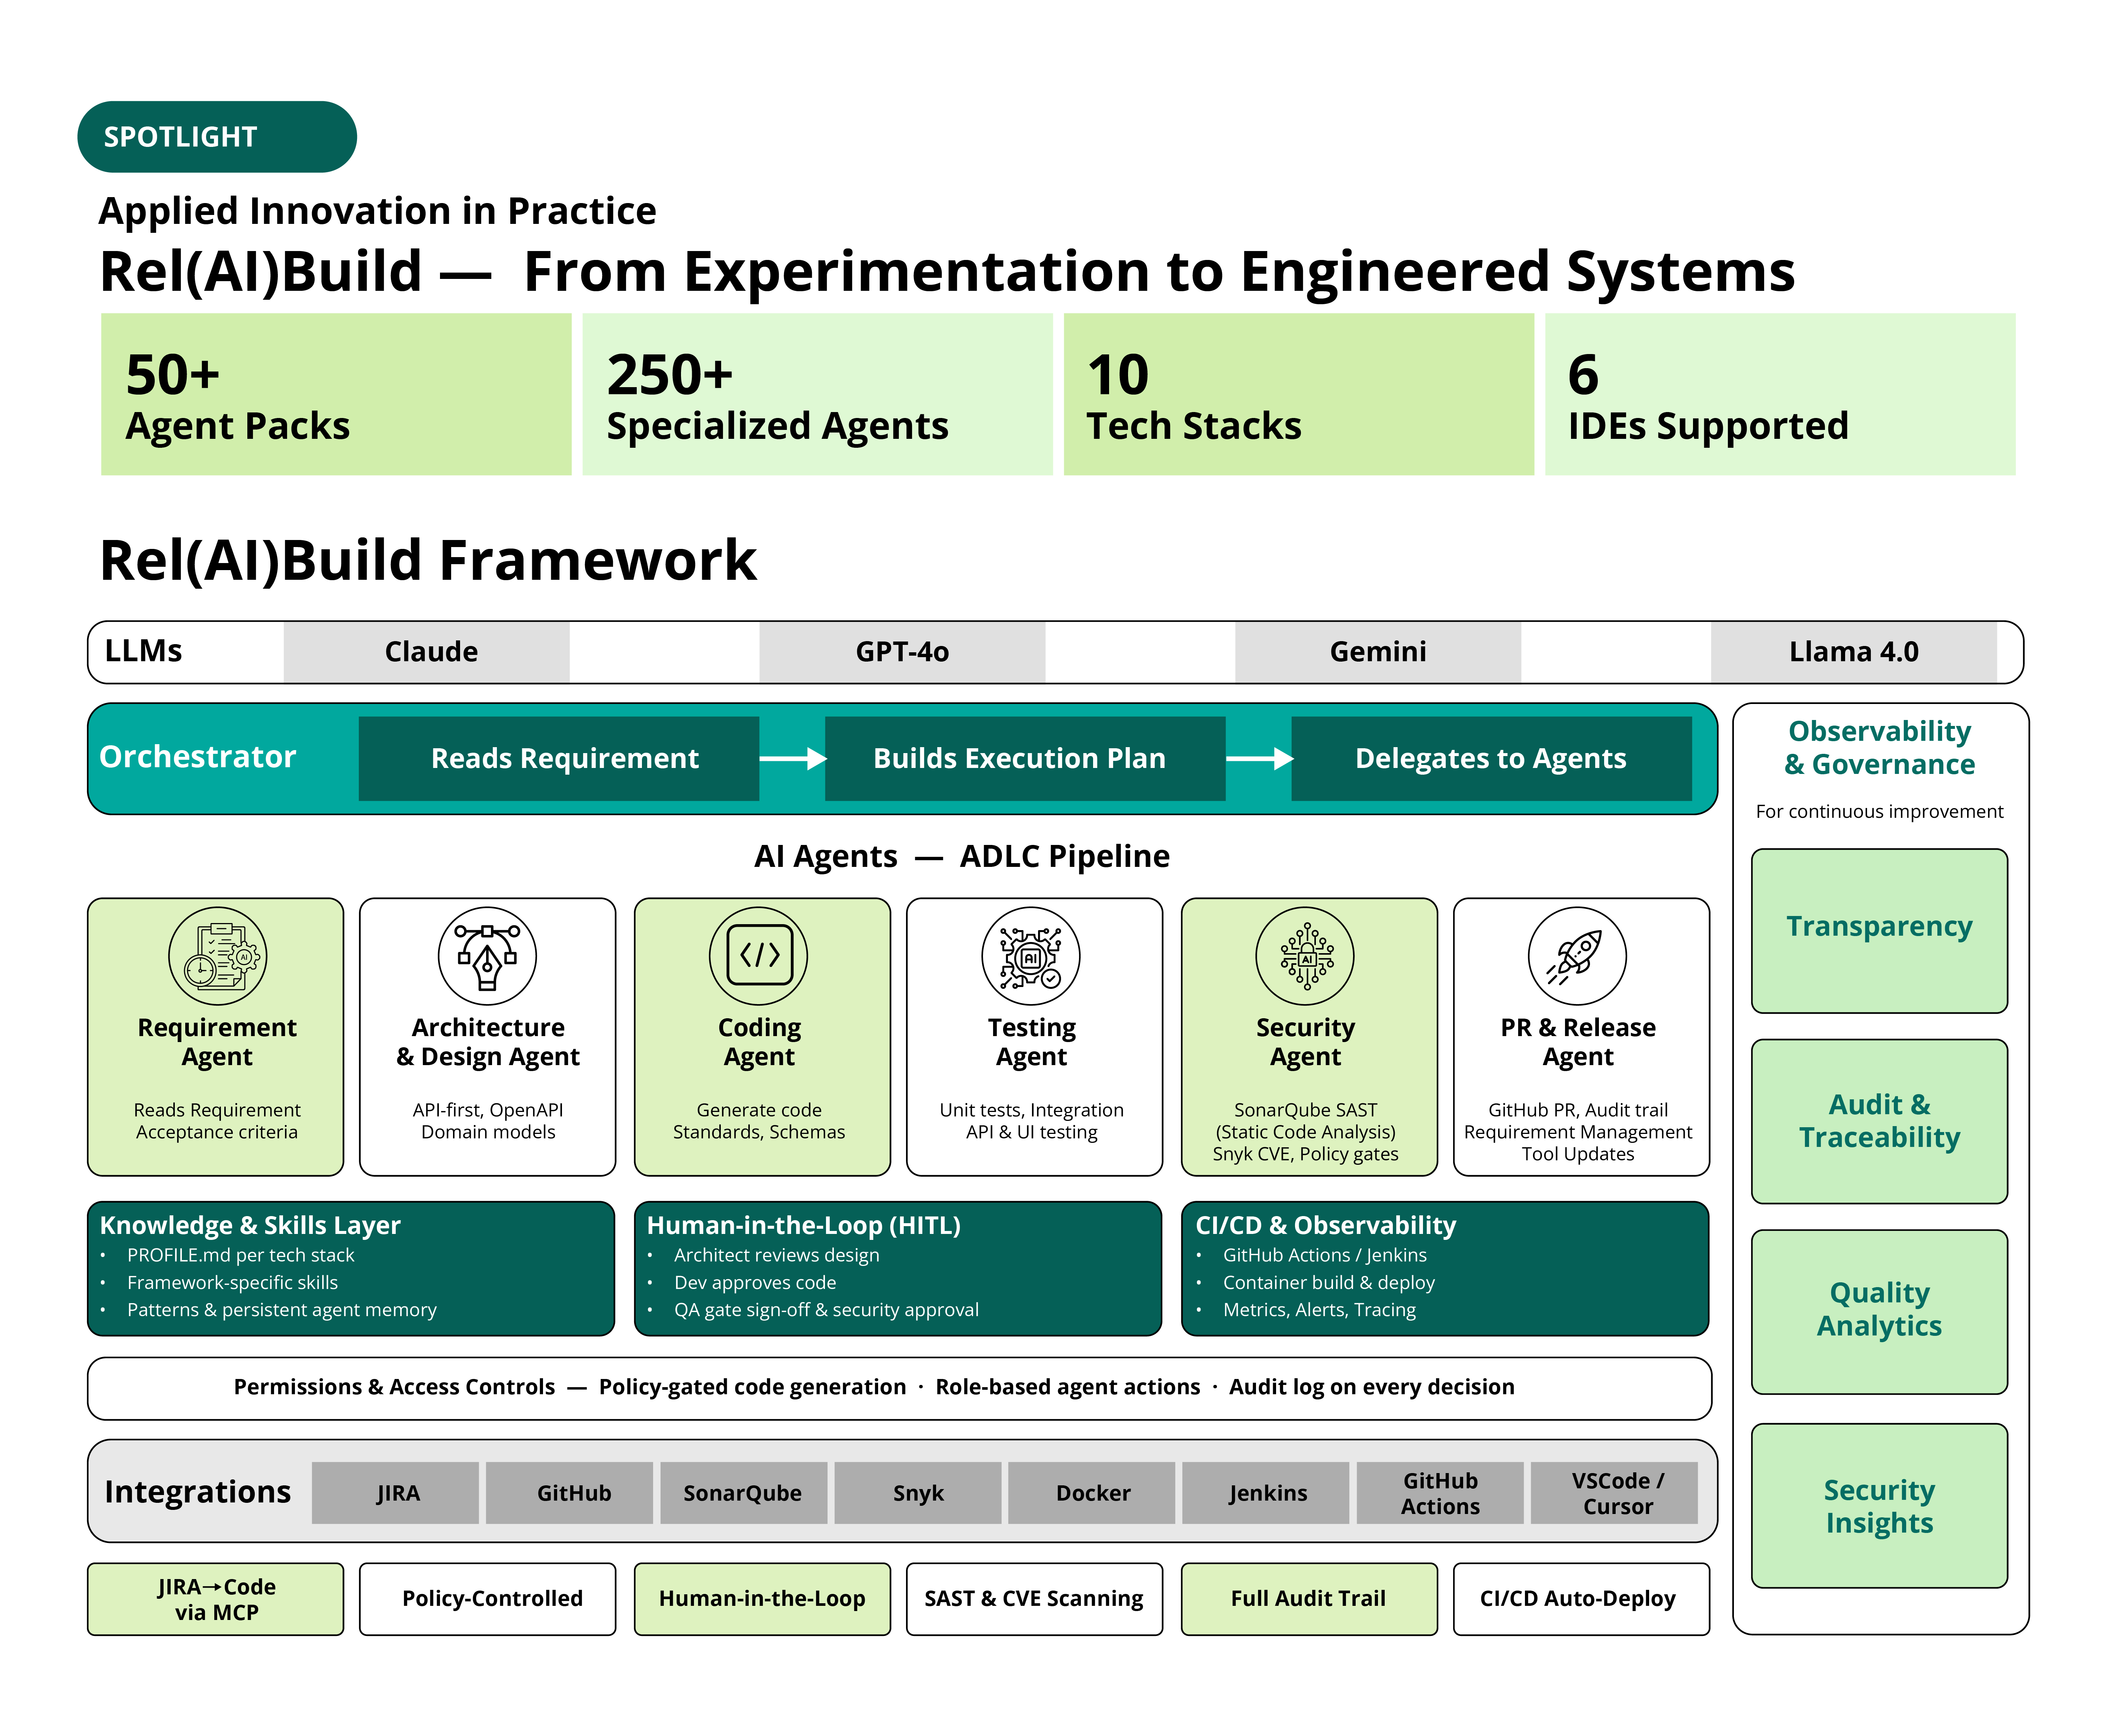Click the PR & Release Agent rocket icon
Image resolution: width=2117 pixels, height=1736 pixels.
[1577, 956]
